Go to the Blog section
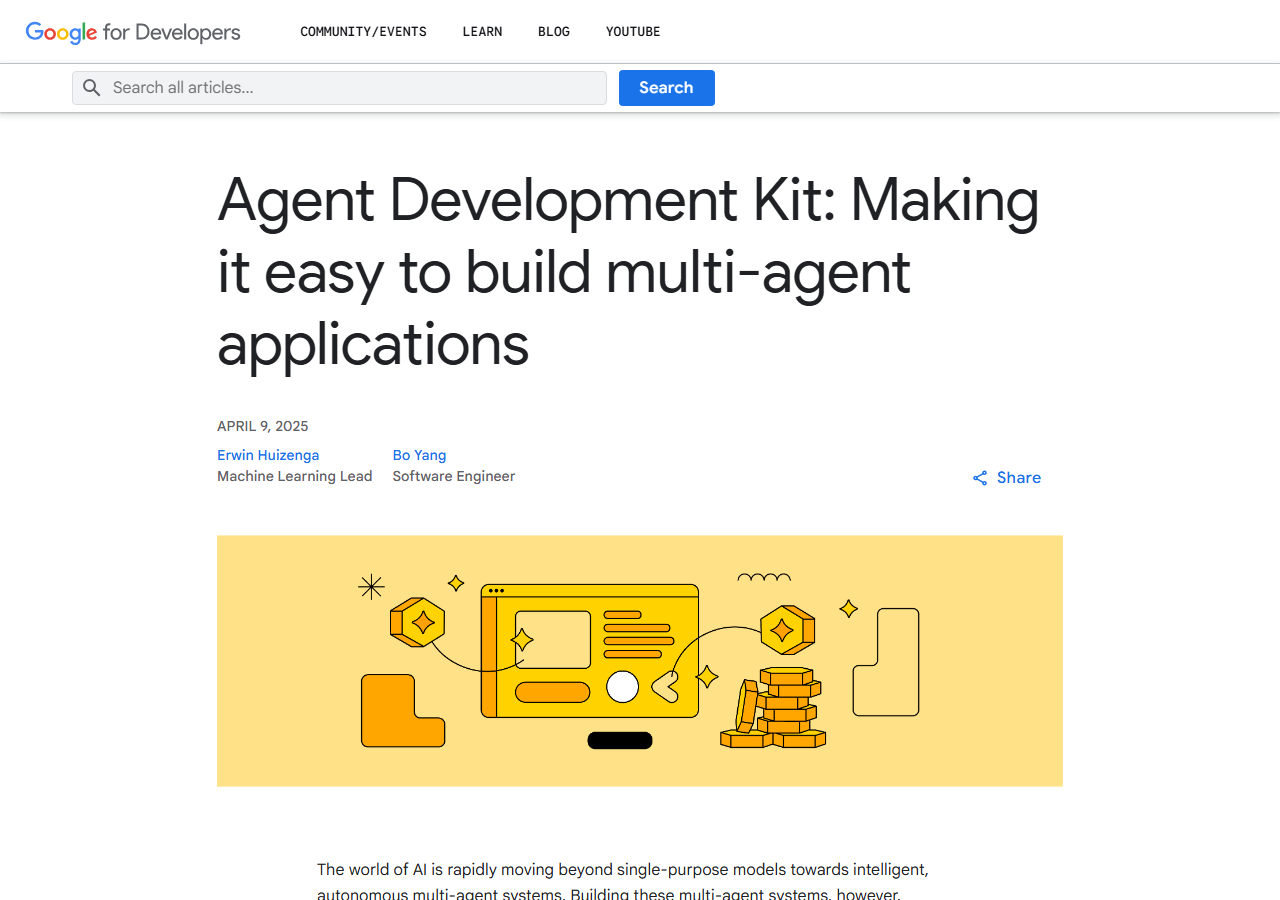The image size is (1280, 900). click(554, 32)
